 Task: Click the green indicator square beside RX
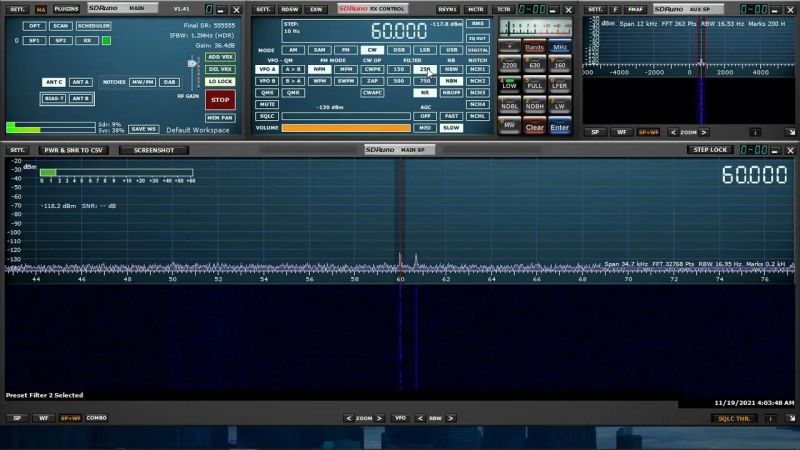[107, 40]
